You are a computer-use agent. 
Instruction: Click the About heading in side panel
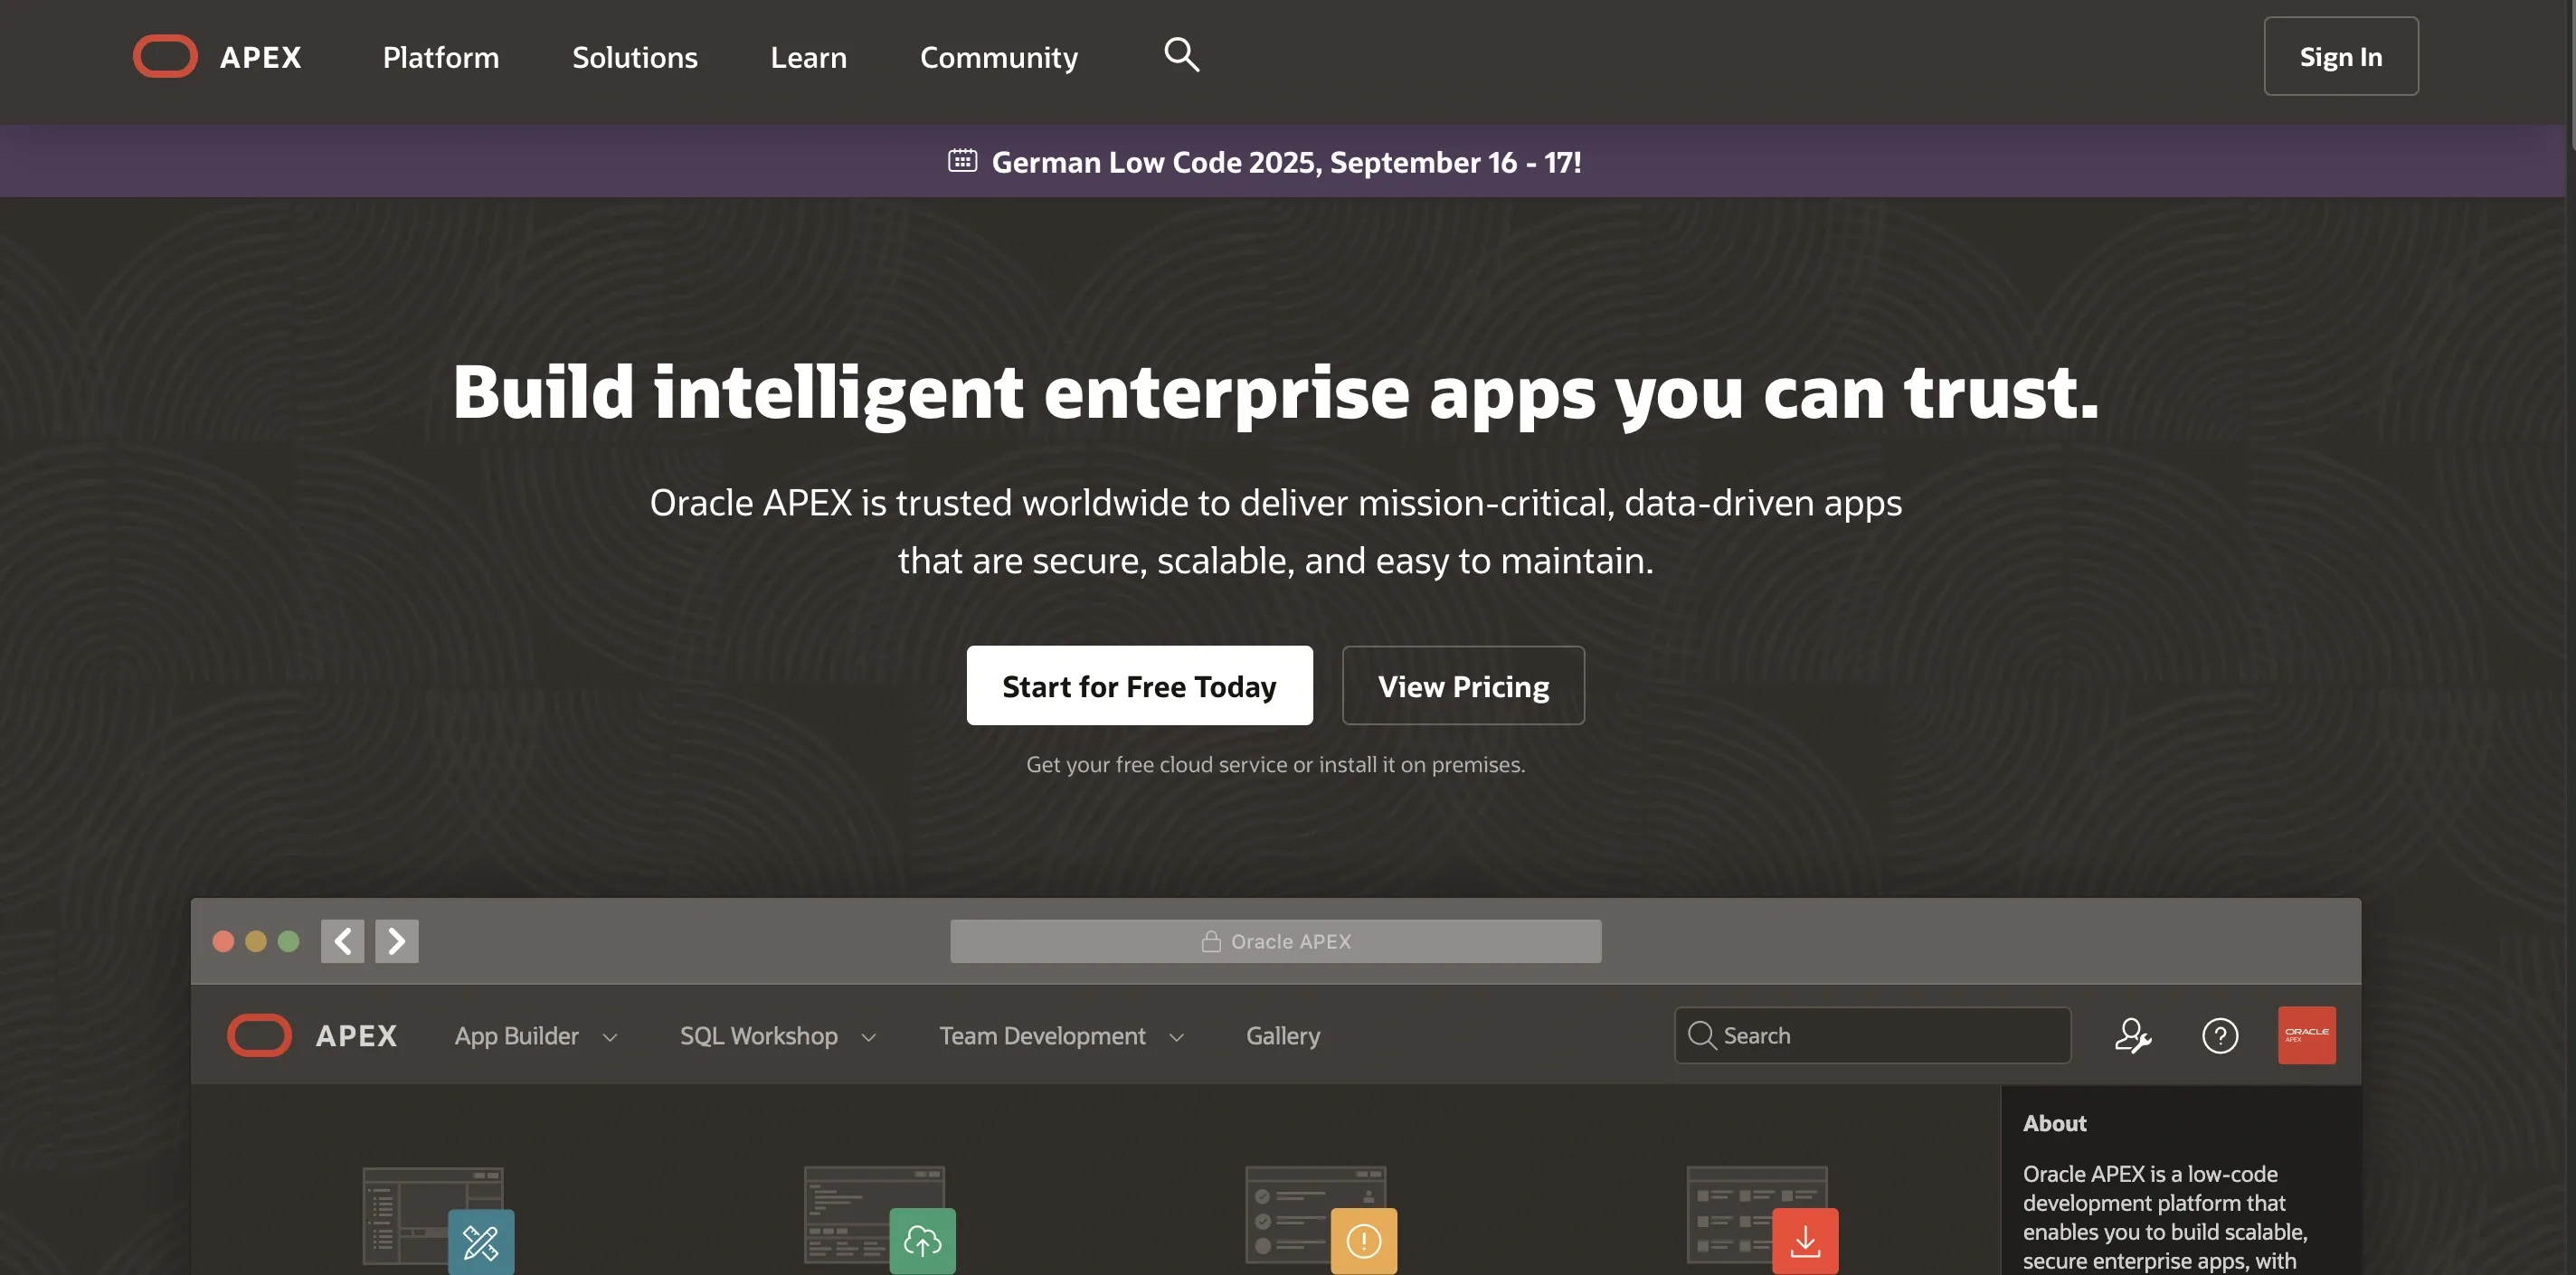coord(2054,1123)
